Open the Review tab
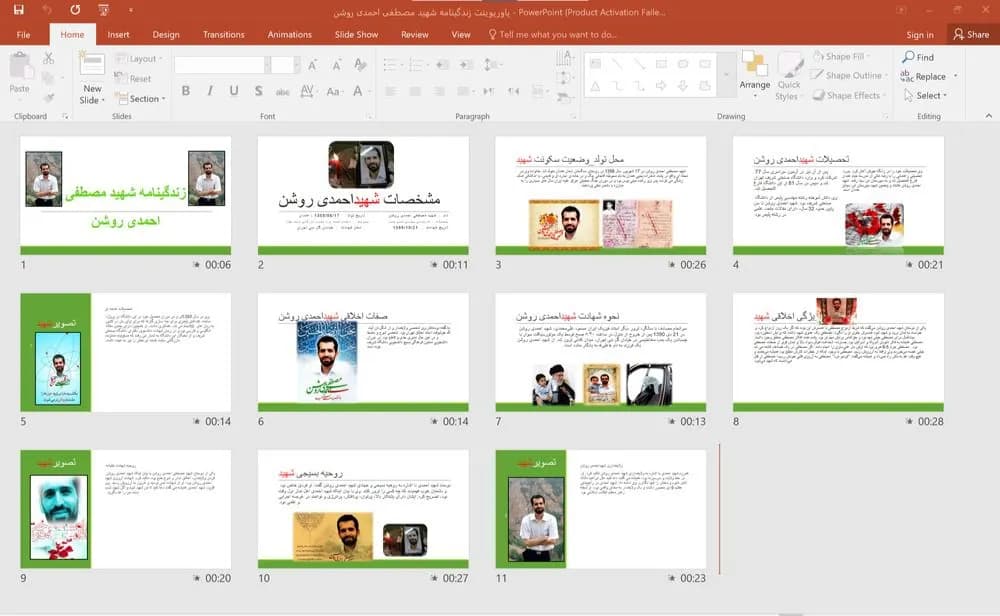 click(415, 34)
